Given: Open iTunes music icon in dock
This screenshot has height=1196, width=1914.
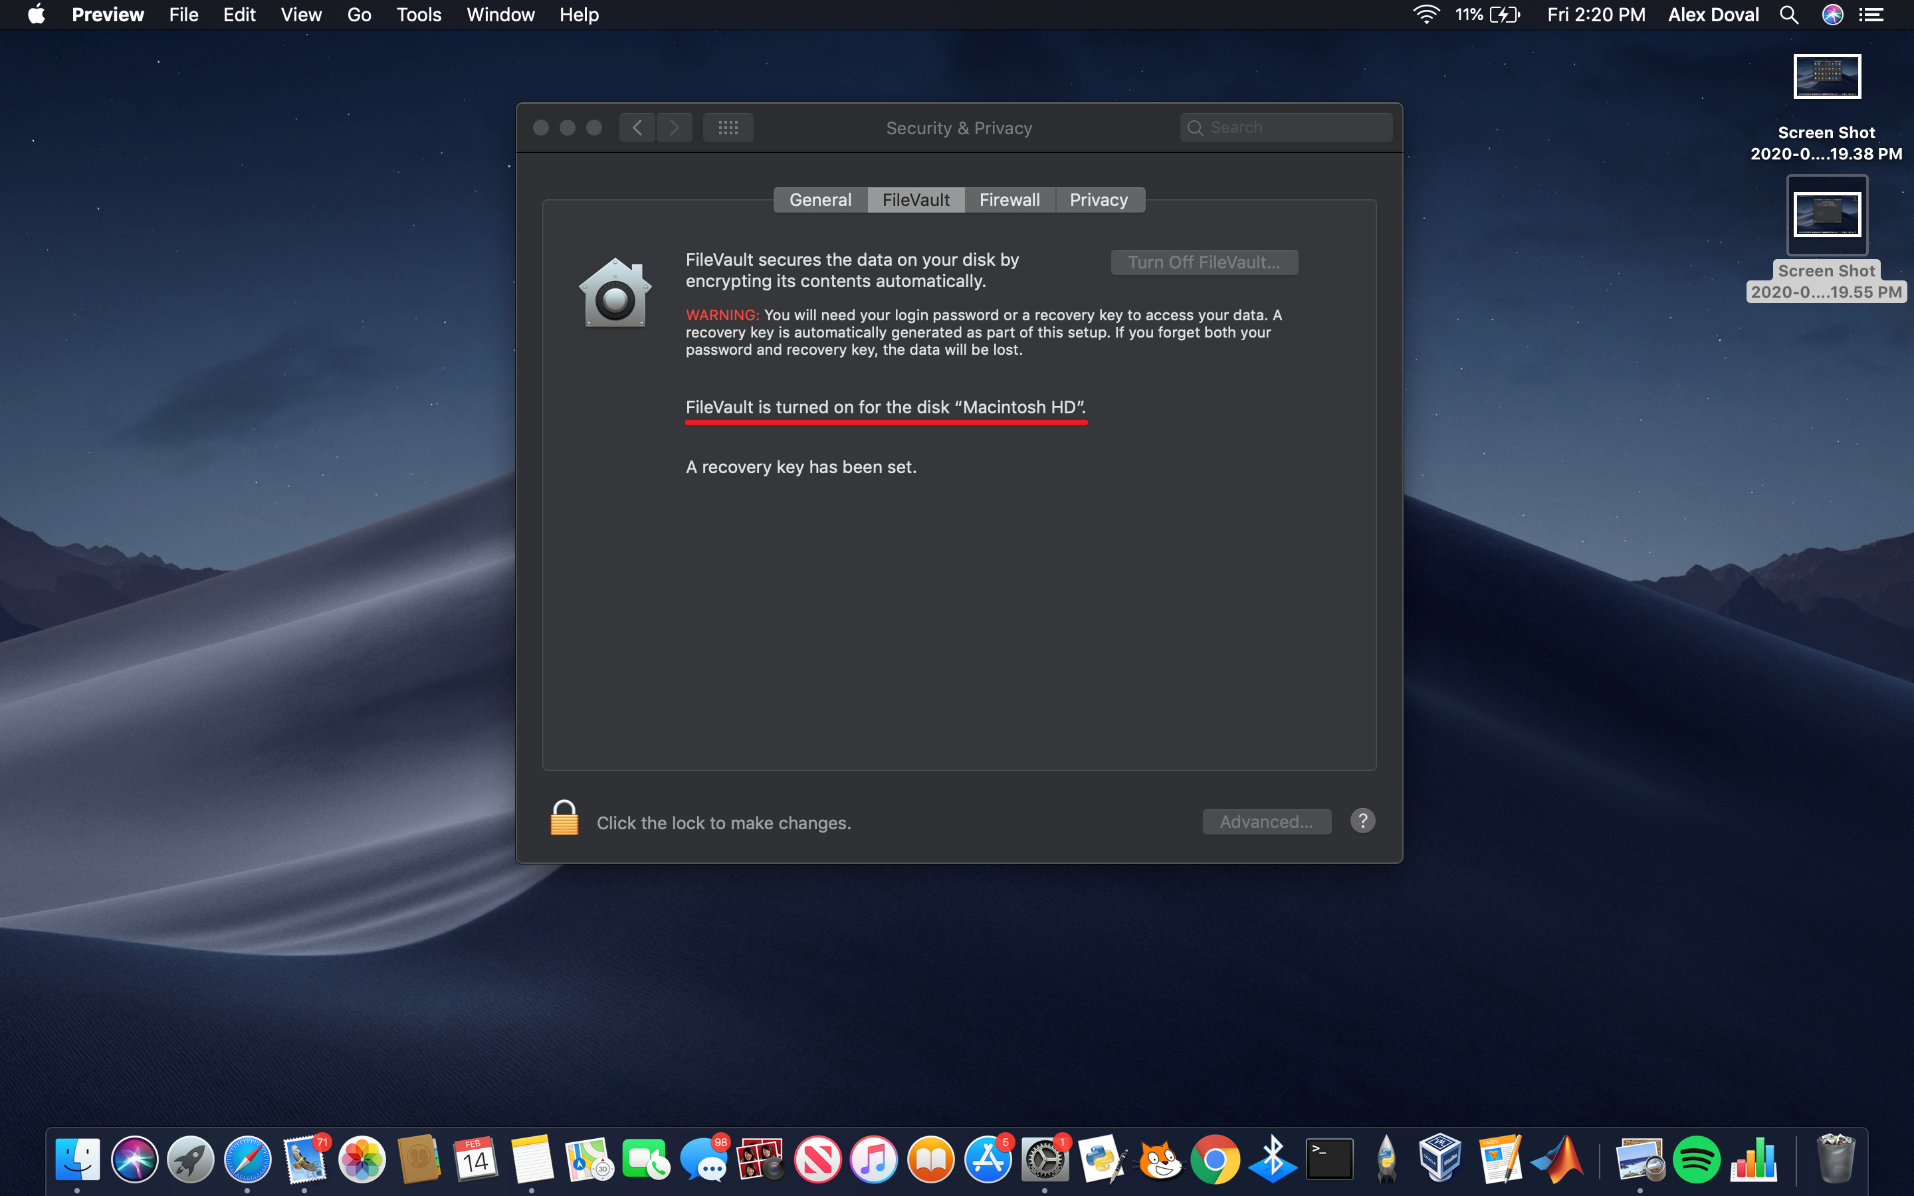Looking at the screenshot, I should click(x=874, y=1160).
